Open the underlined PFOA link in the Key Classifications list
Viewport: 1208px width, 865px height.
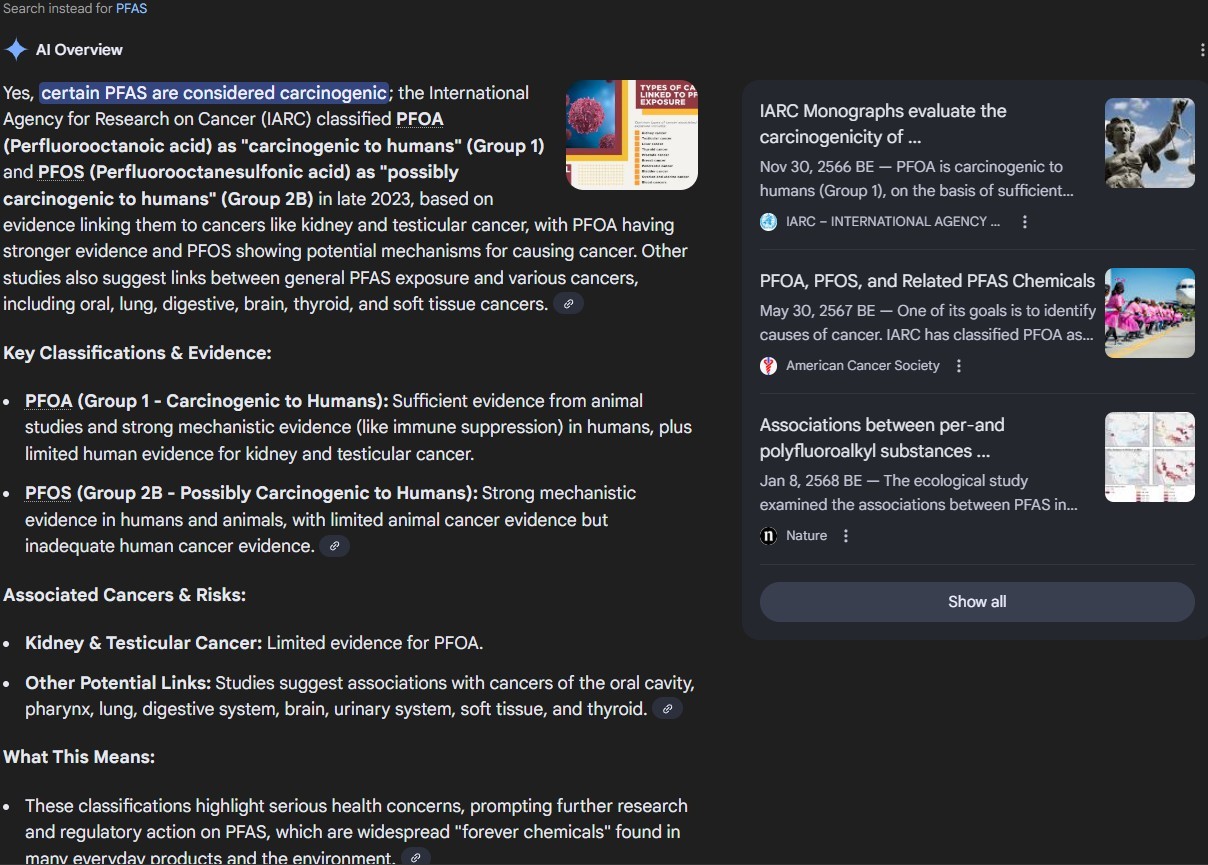pyautogui.click(x=49, y=401)
